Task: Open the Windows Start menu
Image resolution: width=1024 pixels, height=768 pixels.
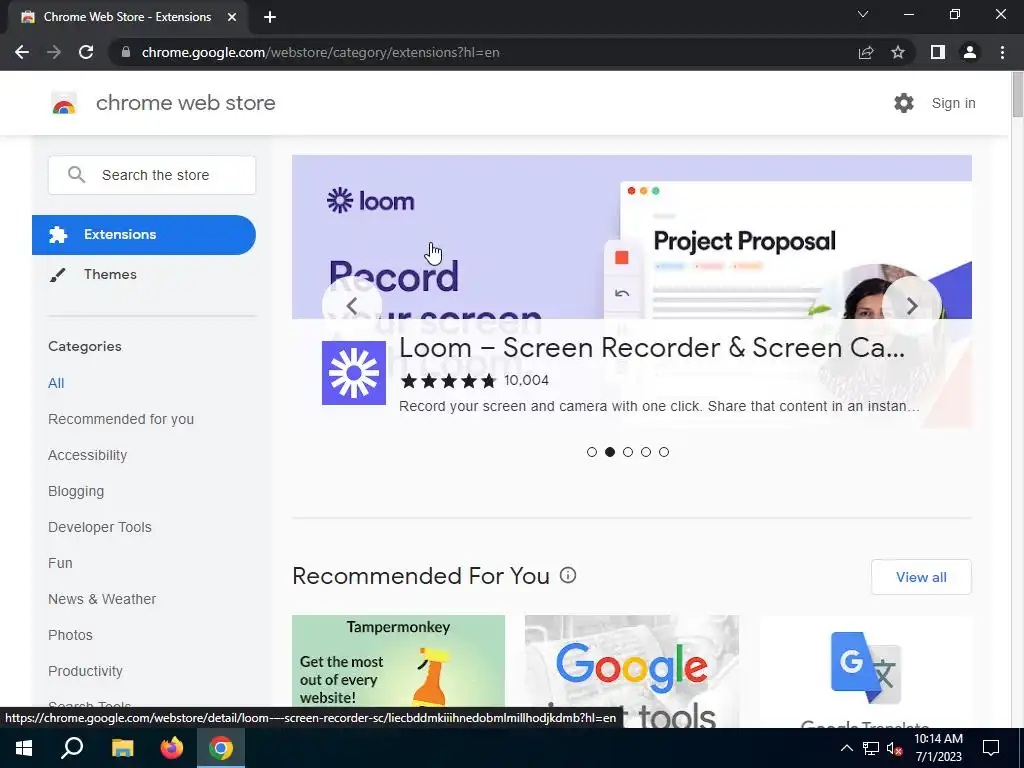Action: click(24, 748)
